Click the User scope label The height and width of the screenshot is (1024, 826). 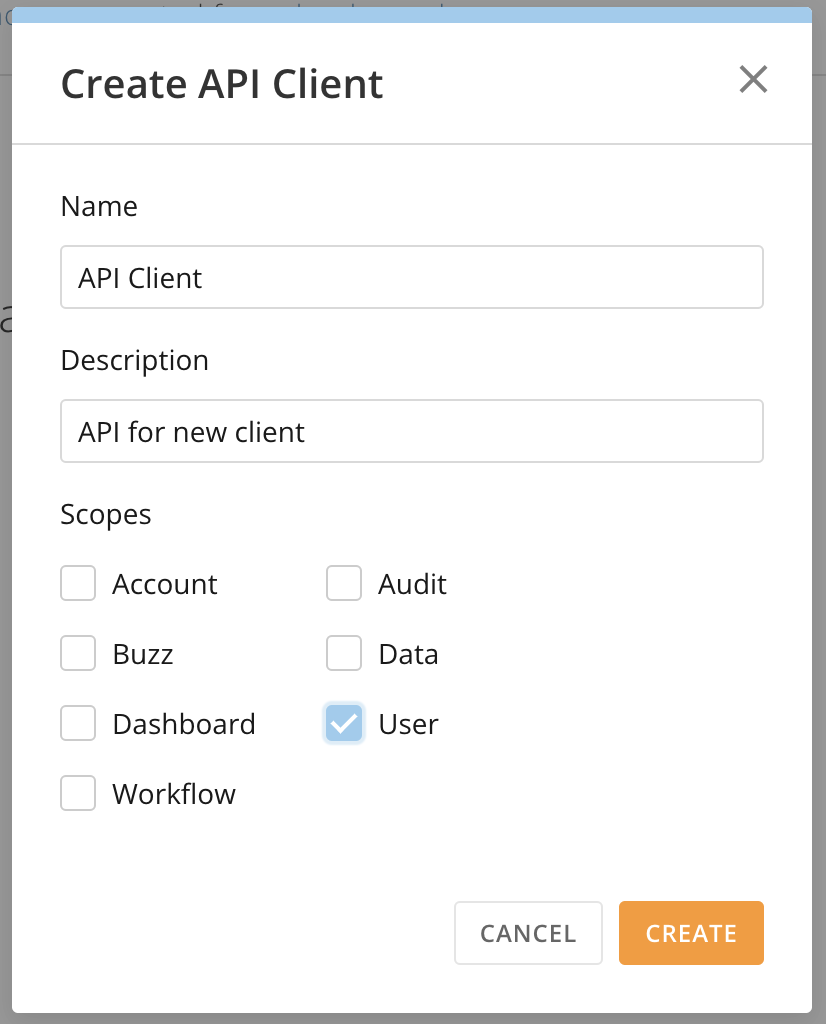pos(409,724)
